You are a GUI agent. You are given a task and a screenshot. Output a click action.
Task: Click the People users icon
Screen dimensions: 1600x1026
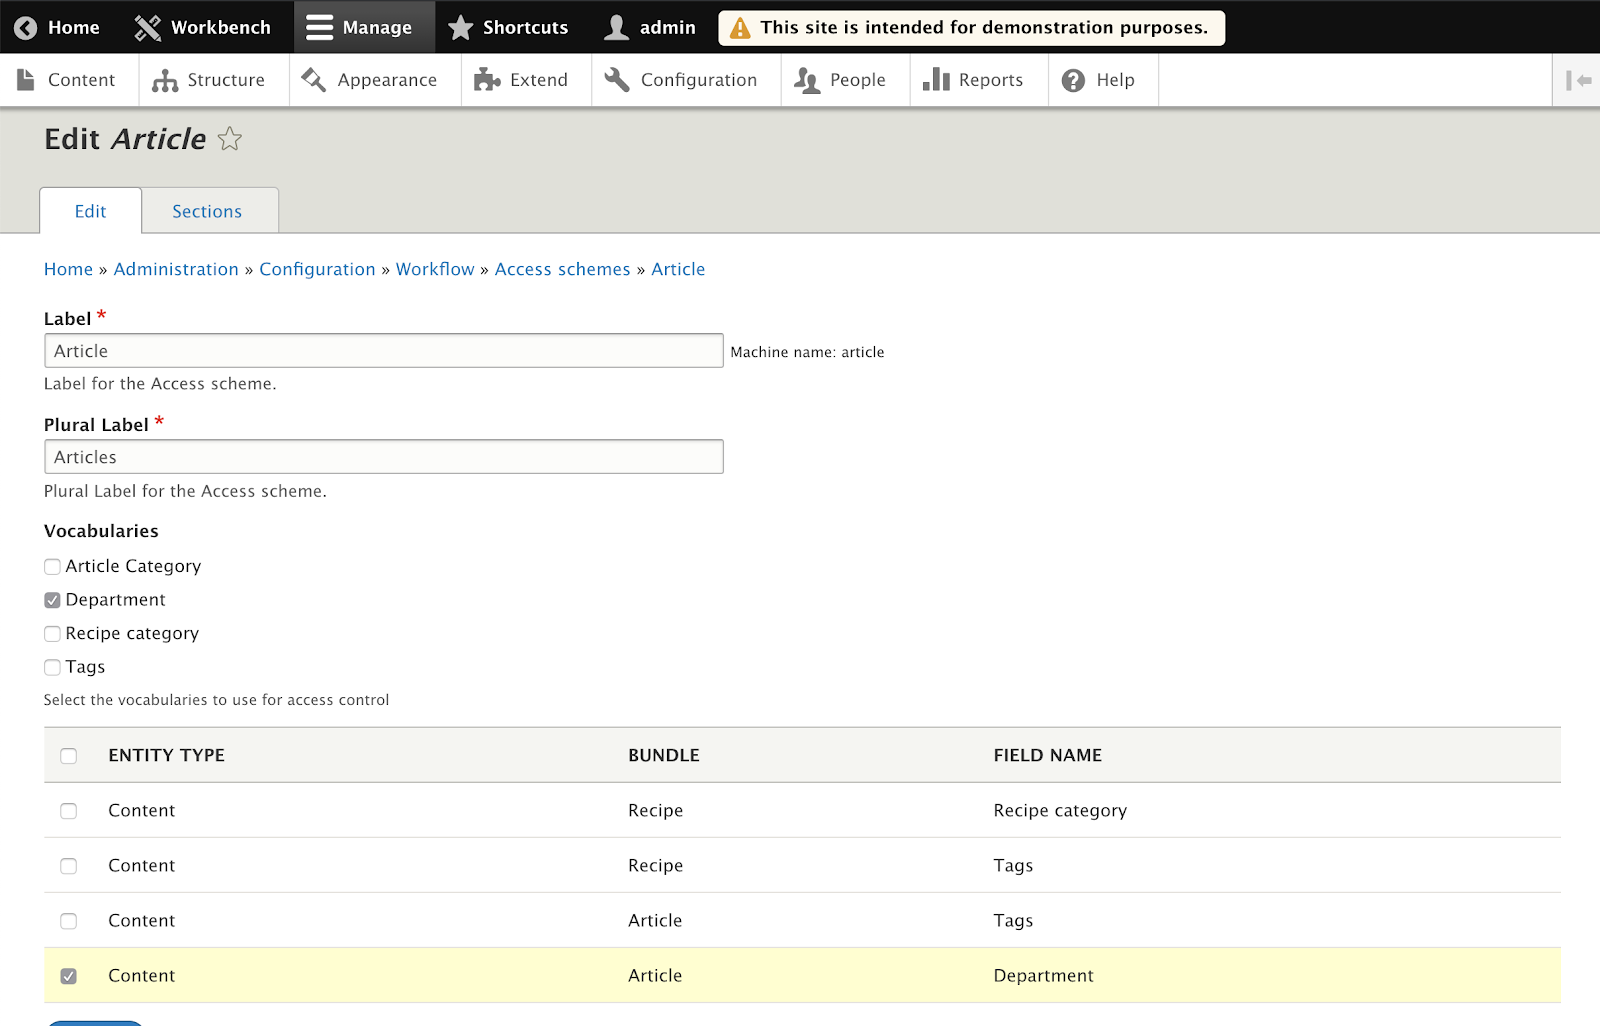[x=807, y=80]
